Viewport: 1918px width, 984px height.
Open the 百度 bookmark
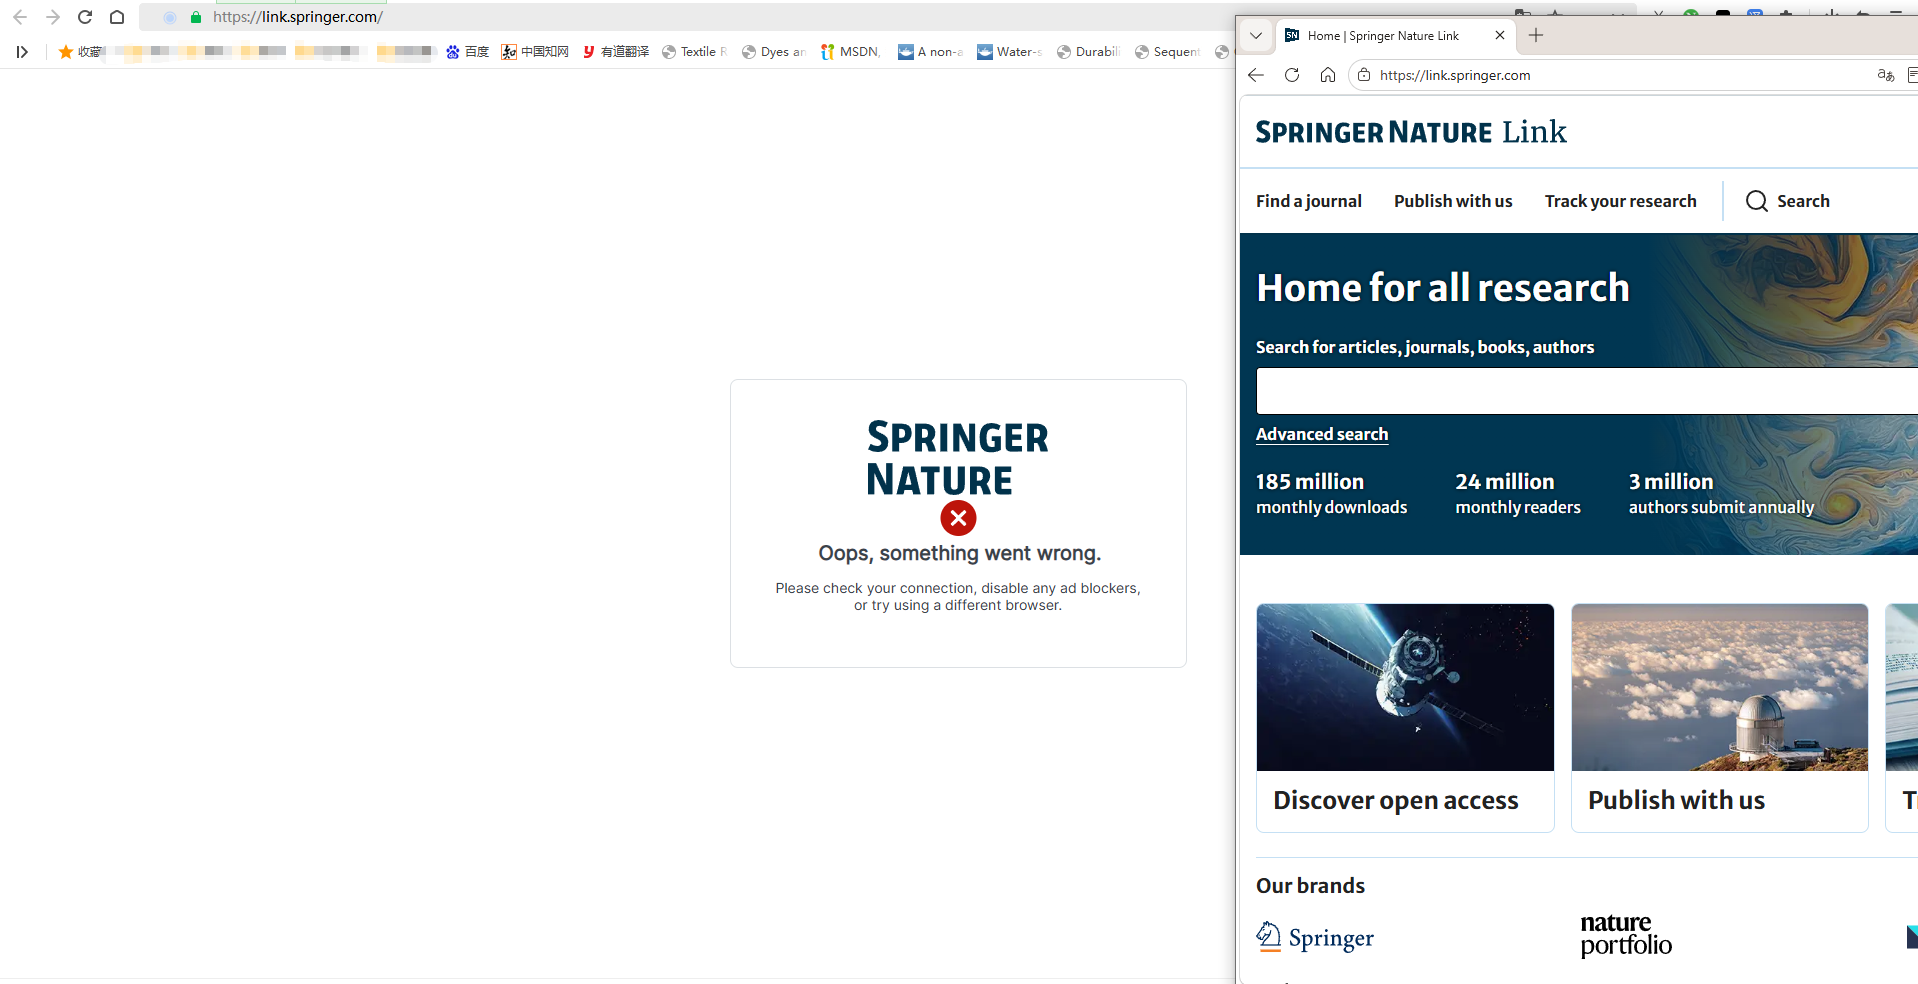pyautogui.click(x=467, y=52)
